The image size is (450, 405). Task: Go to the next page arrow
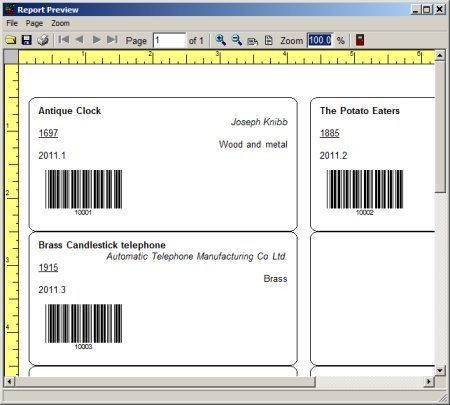click(x=97, y=40)
